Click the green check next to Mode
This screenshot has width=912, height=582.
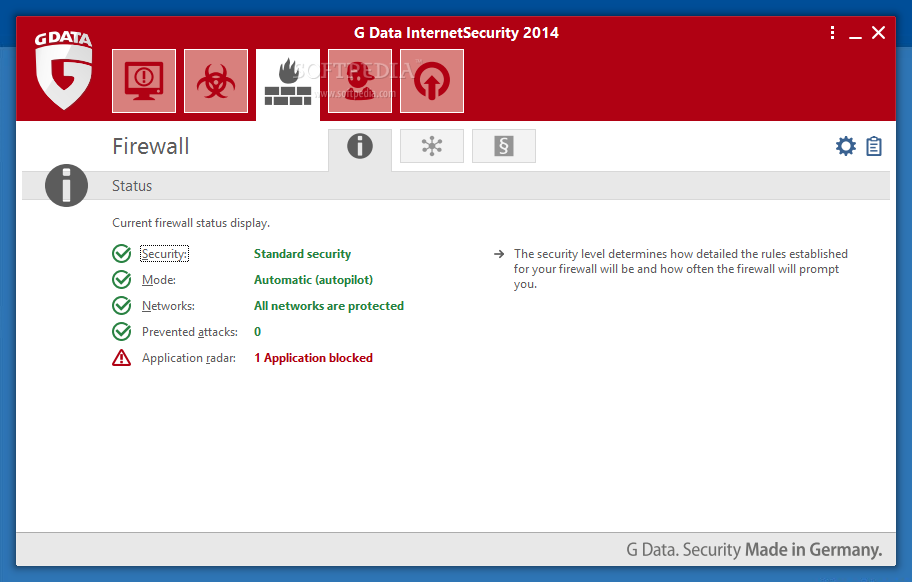(122, 280)
